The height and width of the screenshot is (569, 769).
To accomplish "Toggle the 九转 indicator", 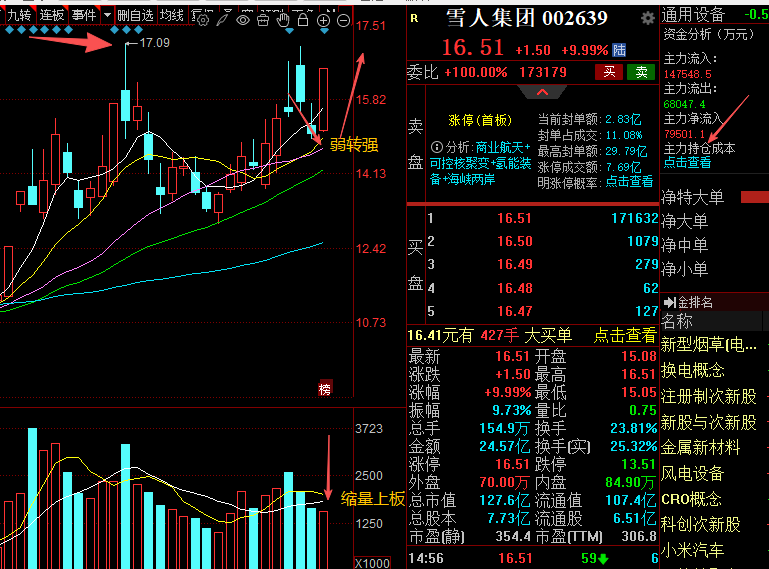I will pos(18,16).
